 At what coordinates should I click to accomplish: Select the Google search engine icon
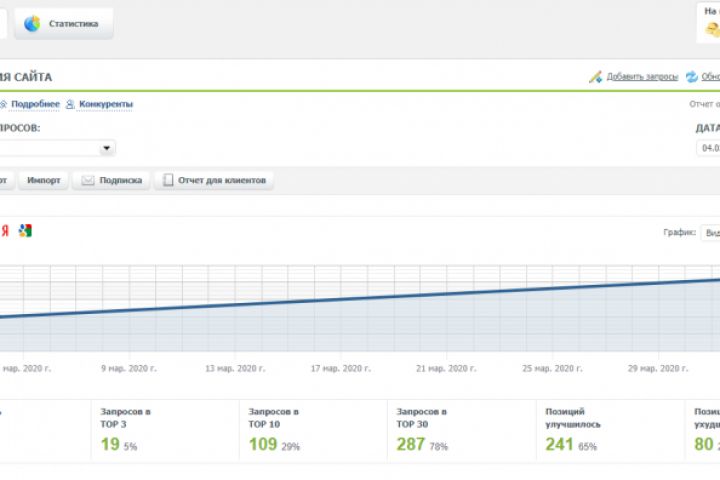25,231
